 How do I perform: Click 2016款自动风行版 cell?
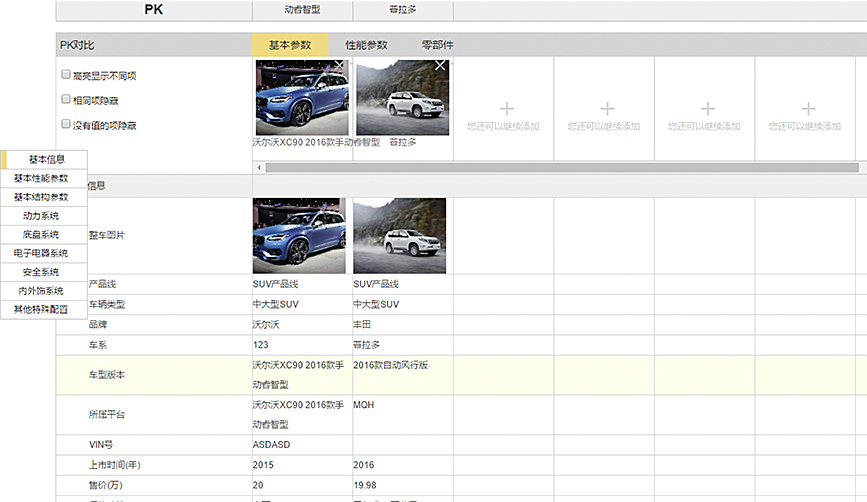[390, 365]
